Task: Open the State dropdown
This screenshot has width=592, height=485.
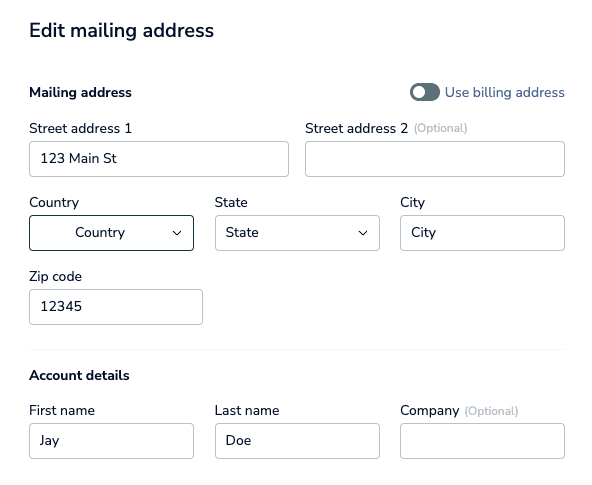Action: point(297,233)
